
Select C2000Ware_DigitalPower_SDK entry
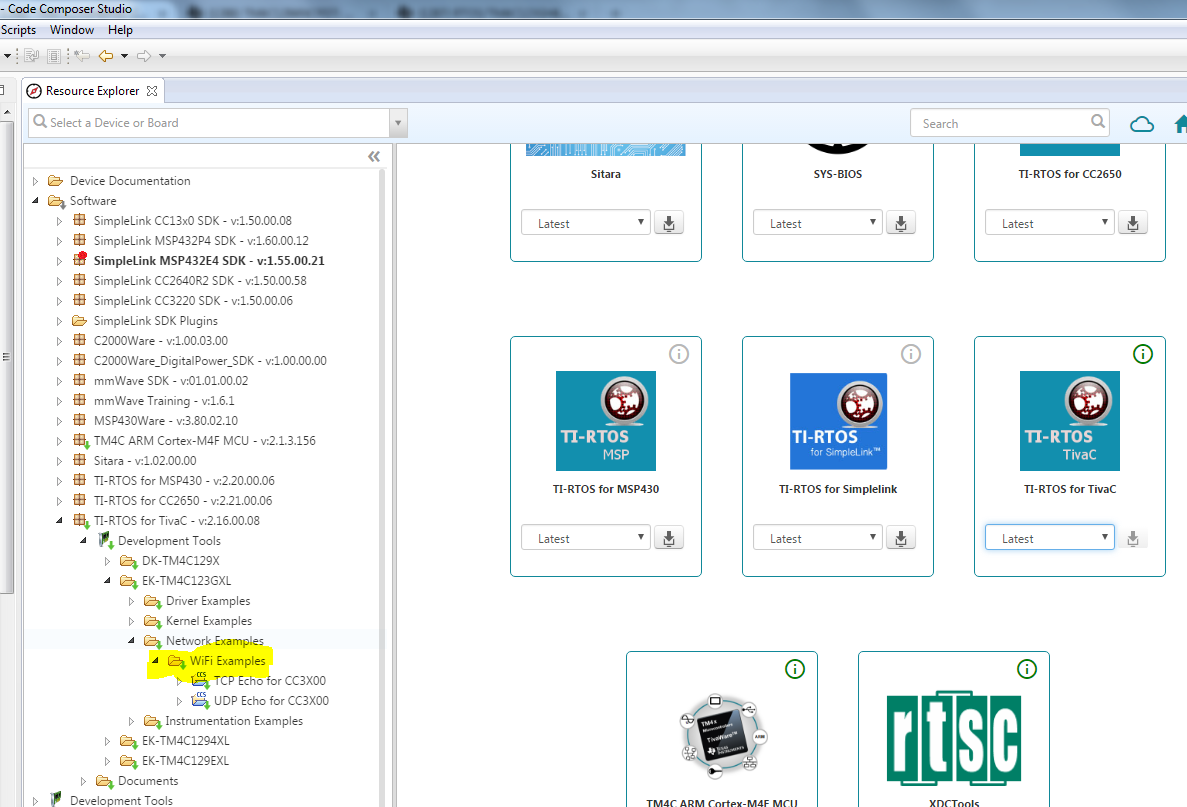(210, 360)
